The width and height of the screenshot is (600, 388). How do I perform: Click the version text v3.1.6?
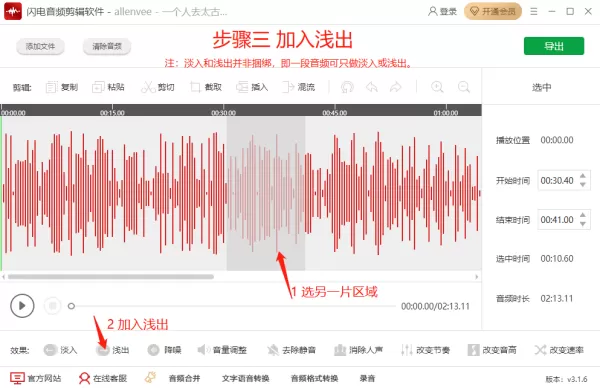(577, 379)
